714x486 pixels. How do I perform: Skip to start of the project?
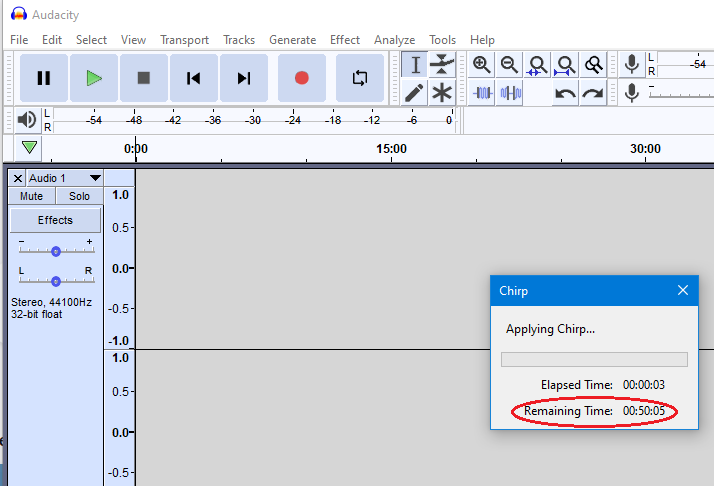(194, 78)
